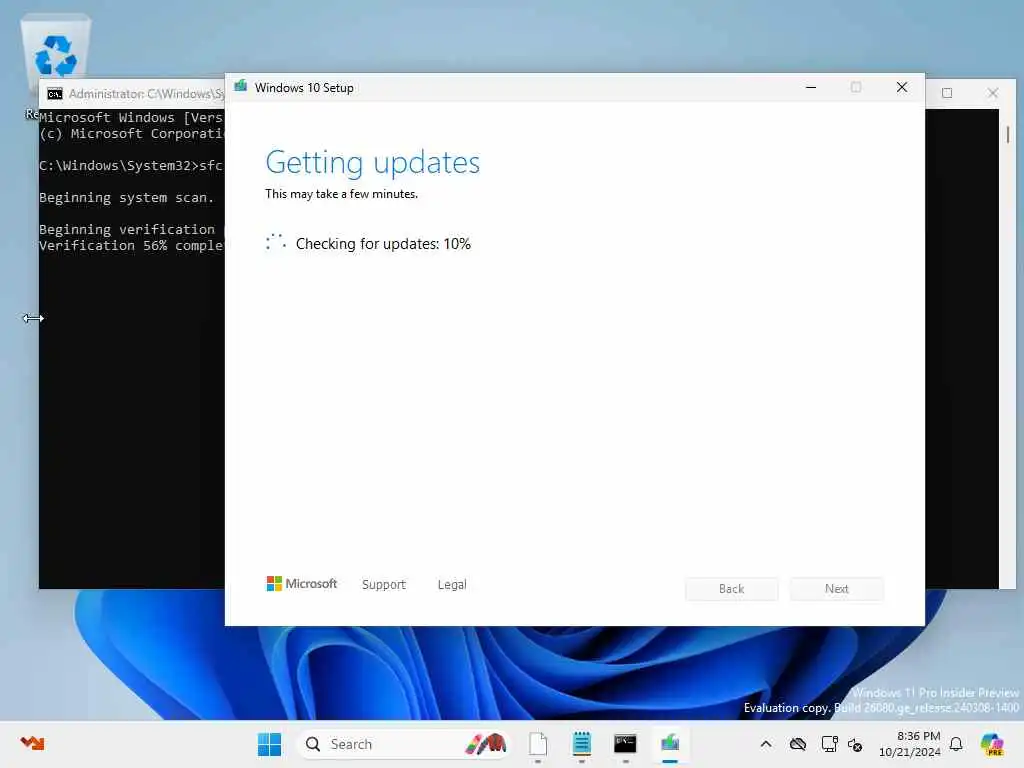
Task: Click the Windows 10 Setup title icon
Action: pyautogui.click(x=240, y=87)
